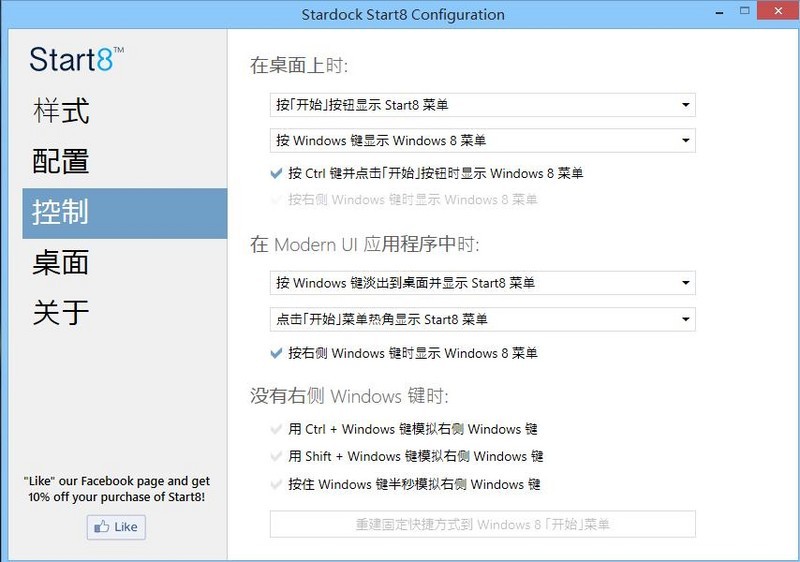The width and height of the screenshot is (800, 562).
Task: Click the Start8 logo
Action: [x=77, y=59]
